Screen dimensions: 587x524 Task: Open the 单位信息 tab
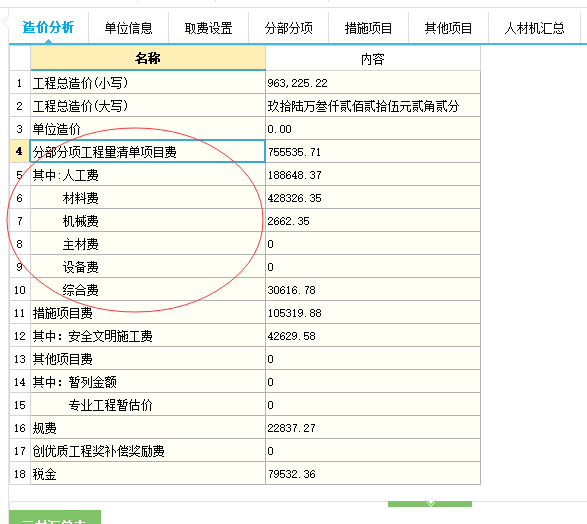tap(128, 28)
